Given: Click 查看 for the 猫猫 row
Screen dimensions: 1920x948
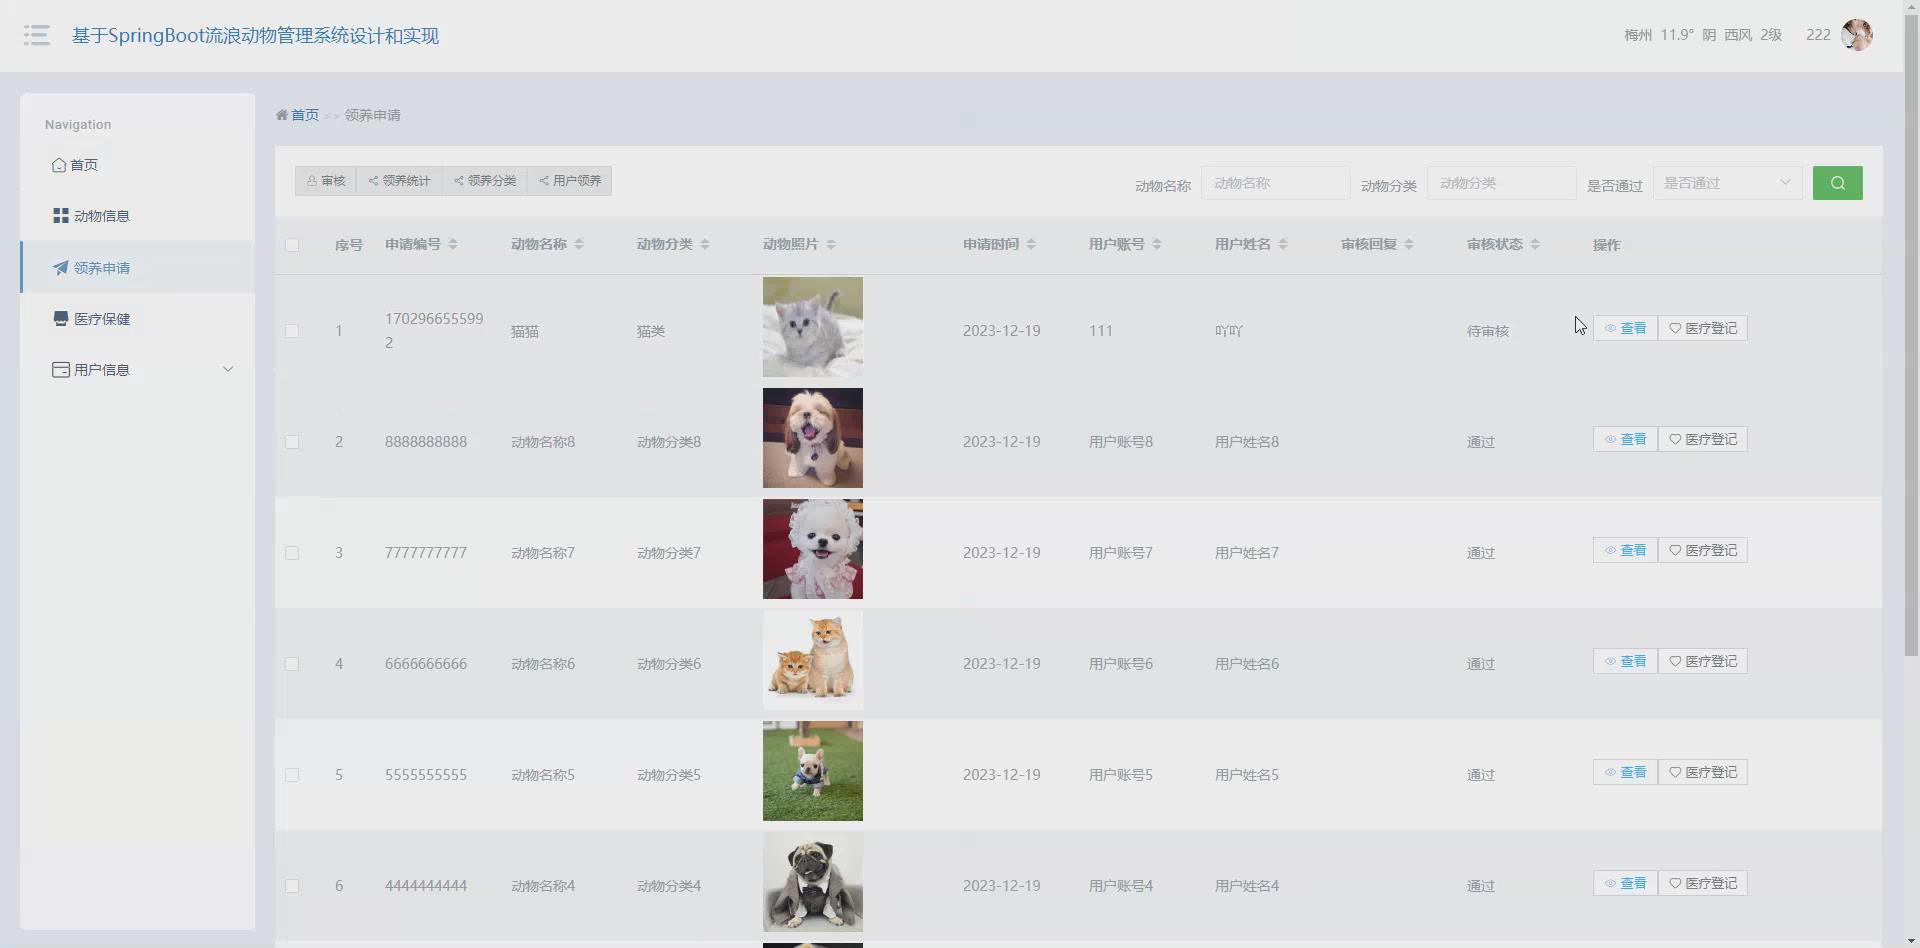Looking at the screenshot, I should 1625,328.
